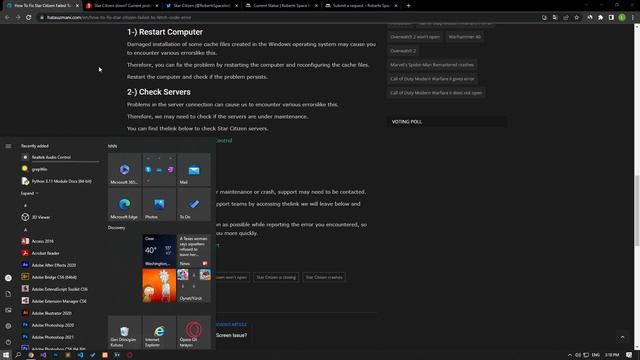
Task: Toggle the Start menu hamburger button
Action: pyautogui.click(x=8, y=146)
